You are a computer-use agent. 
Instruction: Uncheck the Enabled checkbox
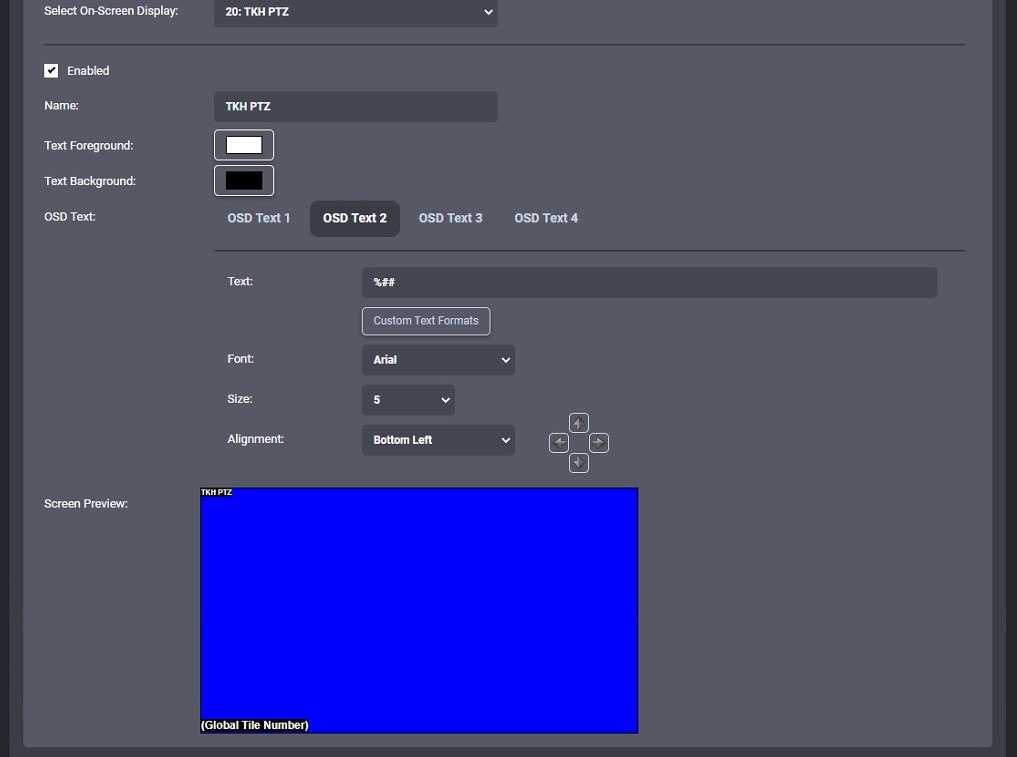point(51,71)
